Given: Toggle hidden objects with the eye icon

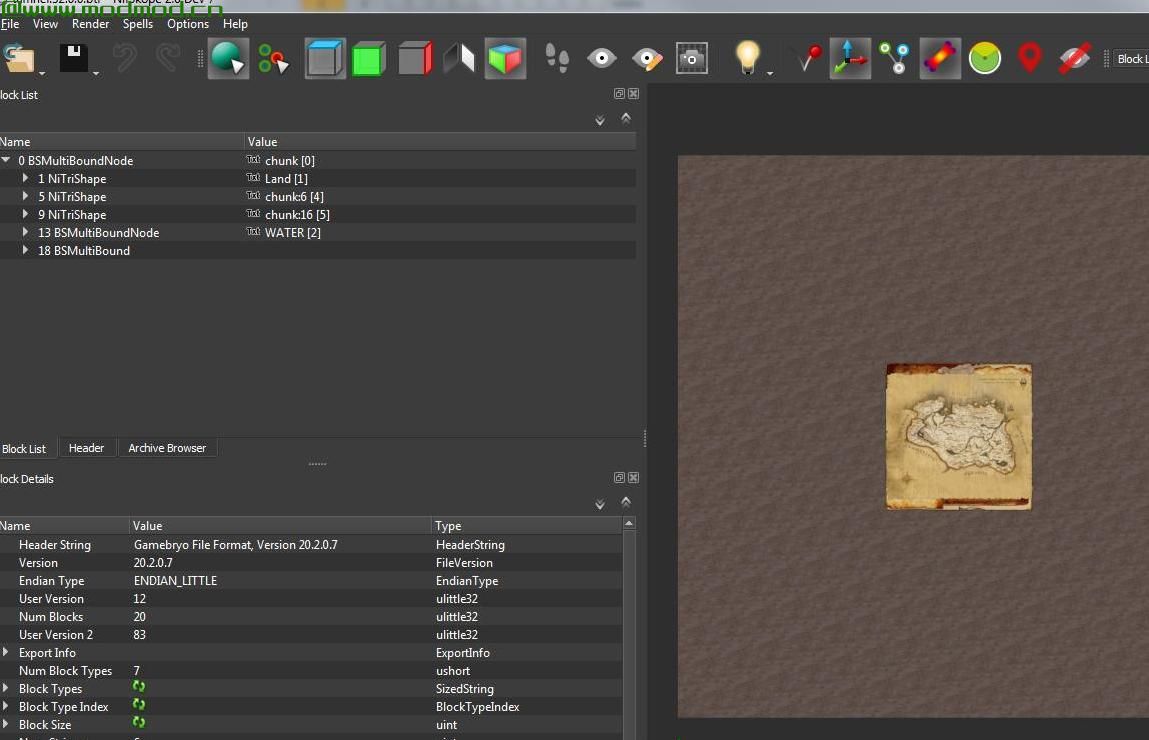Looking at the screenshot, I should (602, 59).
